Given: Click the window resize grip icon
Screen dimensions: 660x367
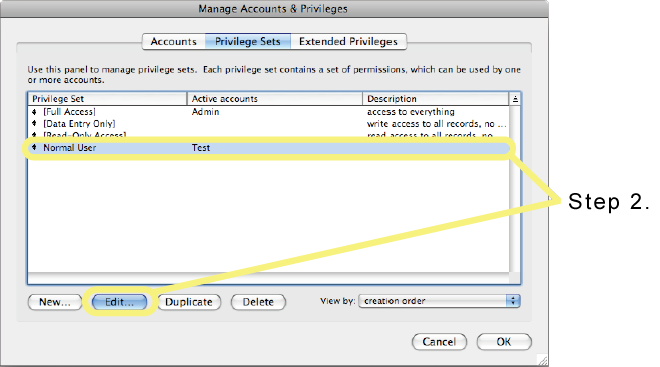Looking at the screenshot, I should (x=543, y=360).
